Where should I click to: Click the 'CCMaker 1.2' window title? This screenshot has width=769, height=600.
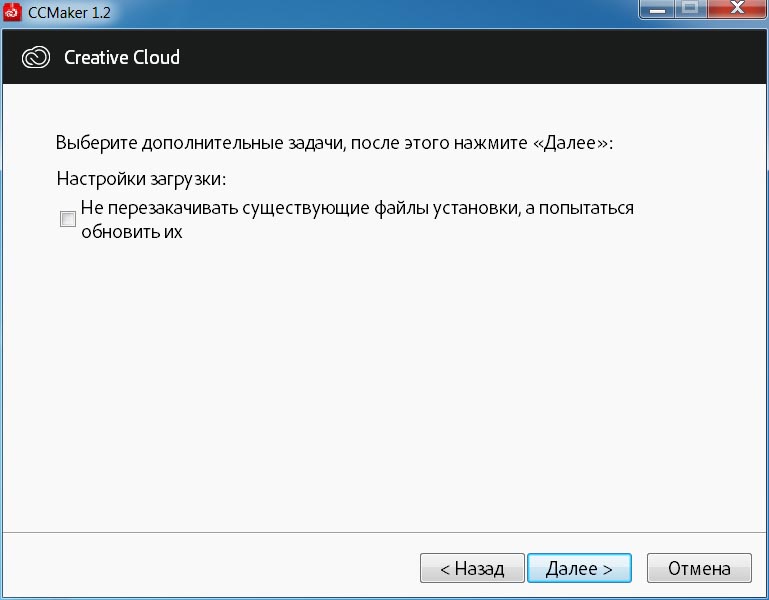coord(69,12)
